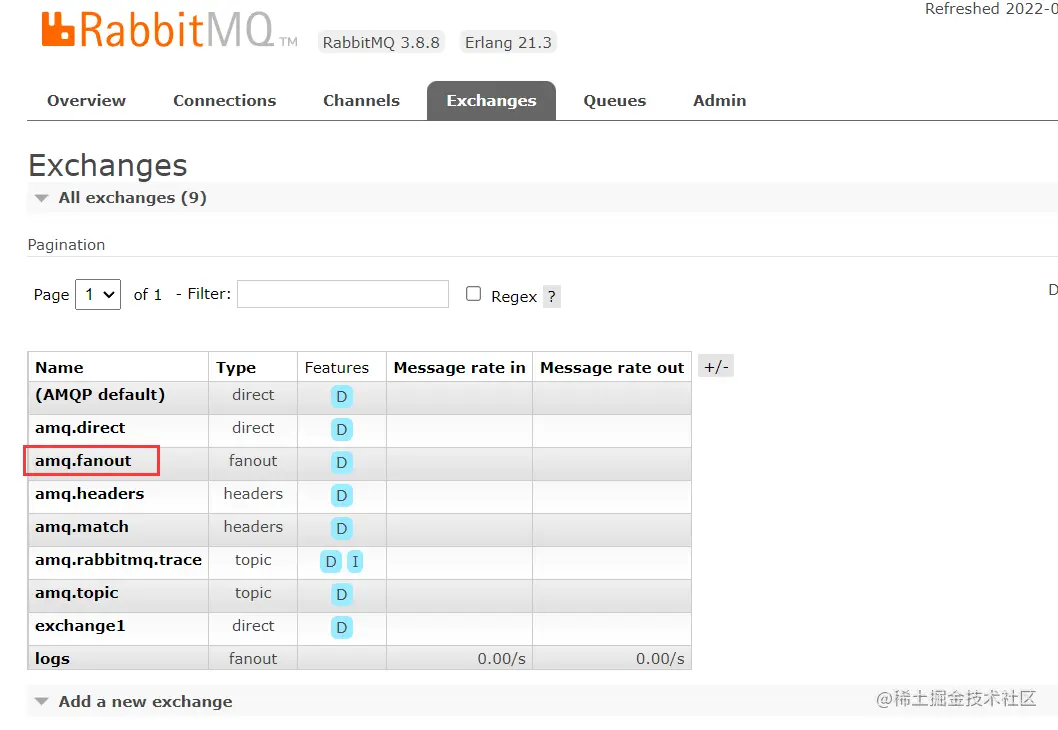
Task: Click the D badge in amq.rabbitmq.trace row
Action: click(331, 561)
